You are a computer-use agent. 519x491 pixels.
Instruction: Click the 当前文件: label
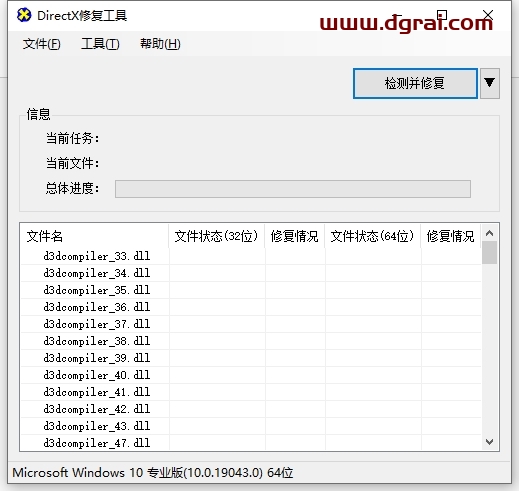click(x=72, y=163)
